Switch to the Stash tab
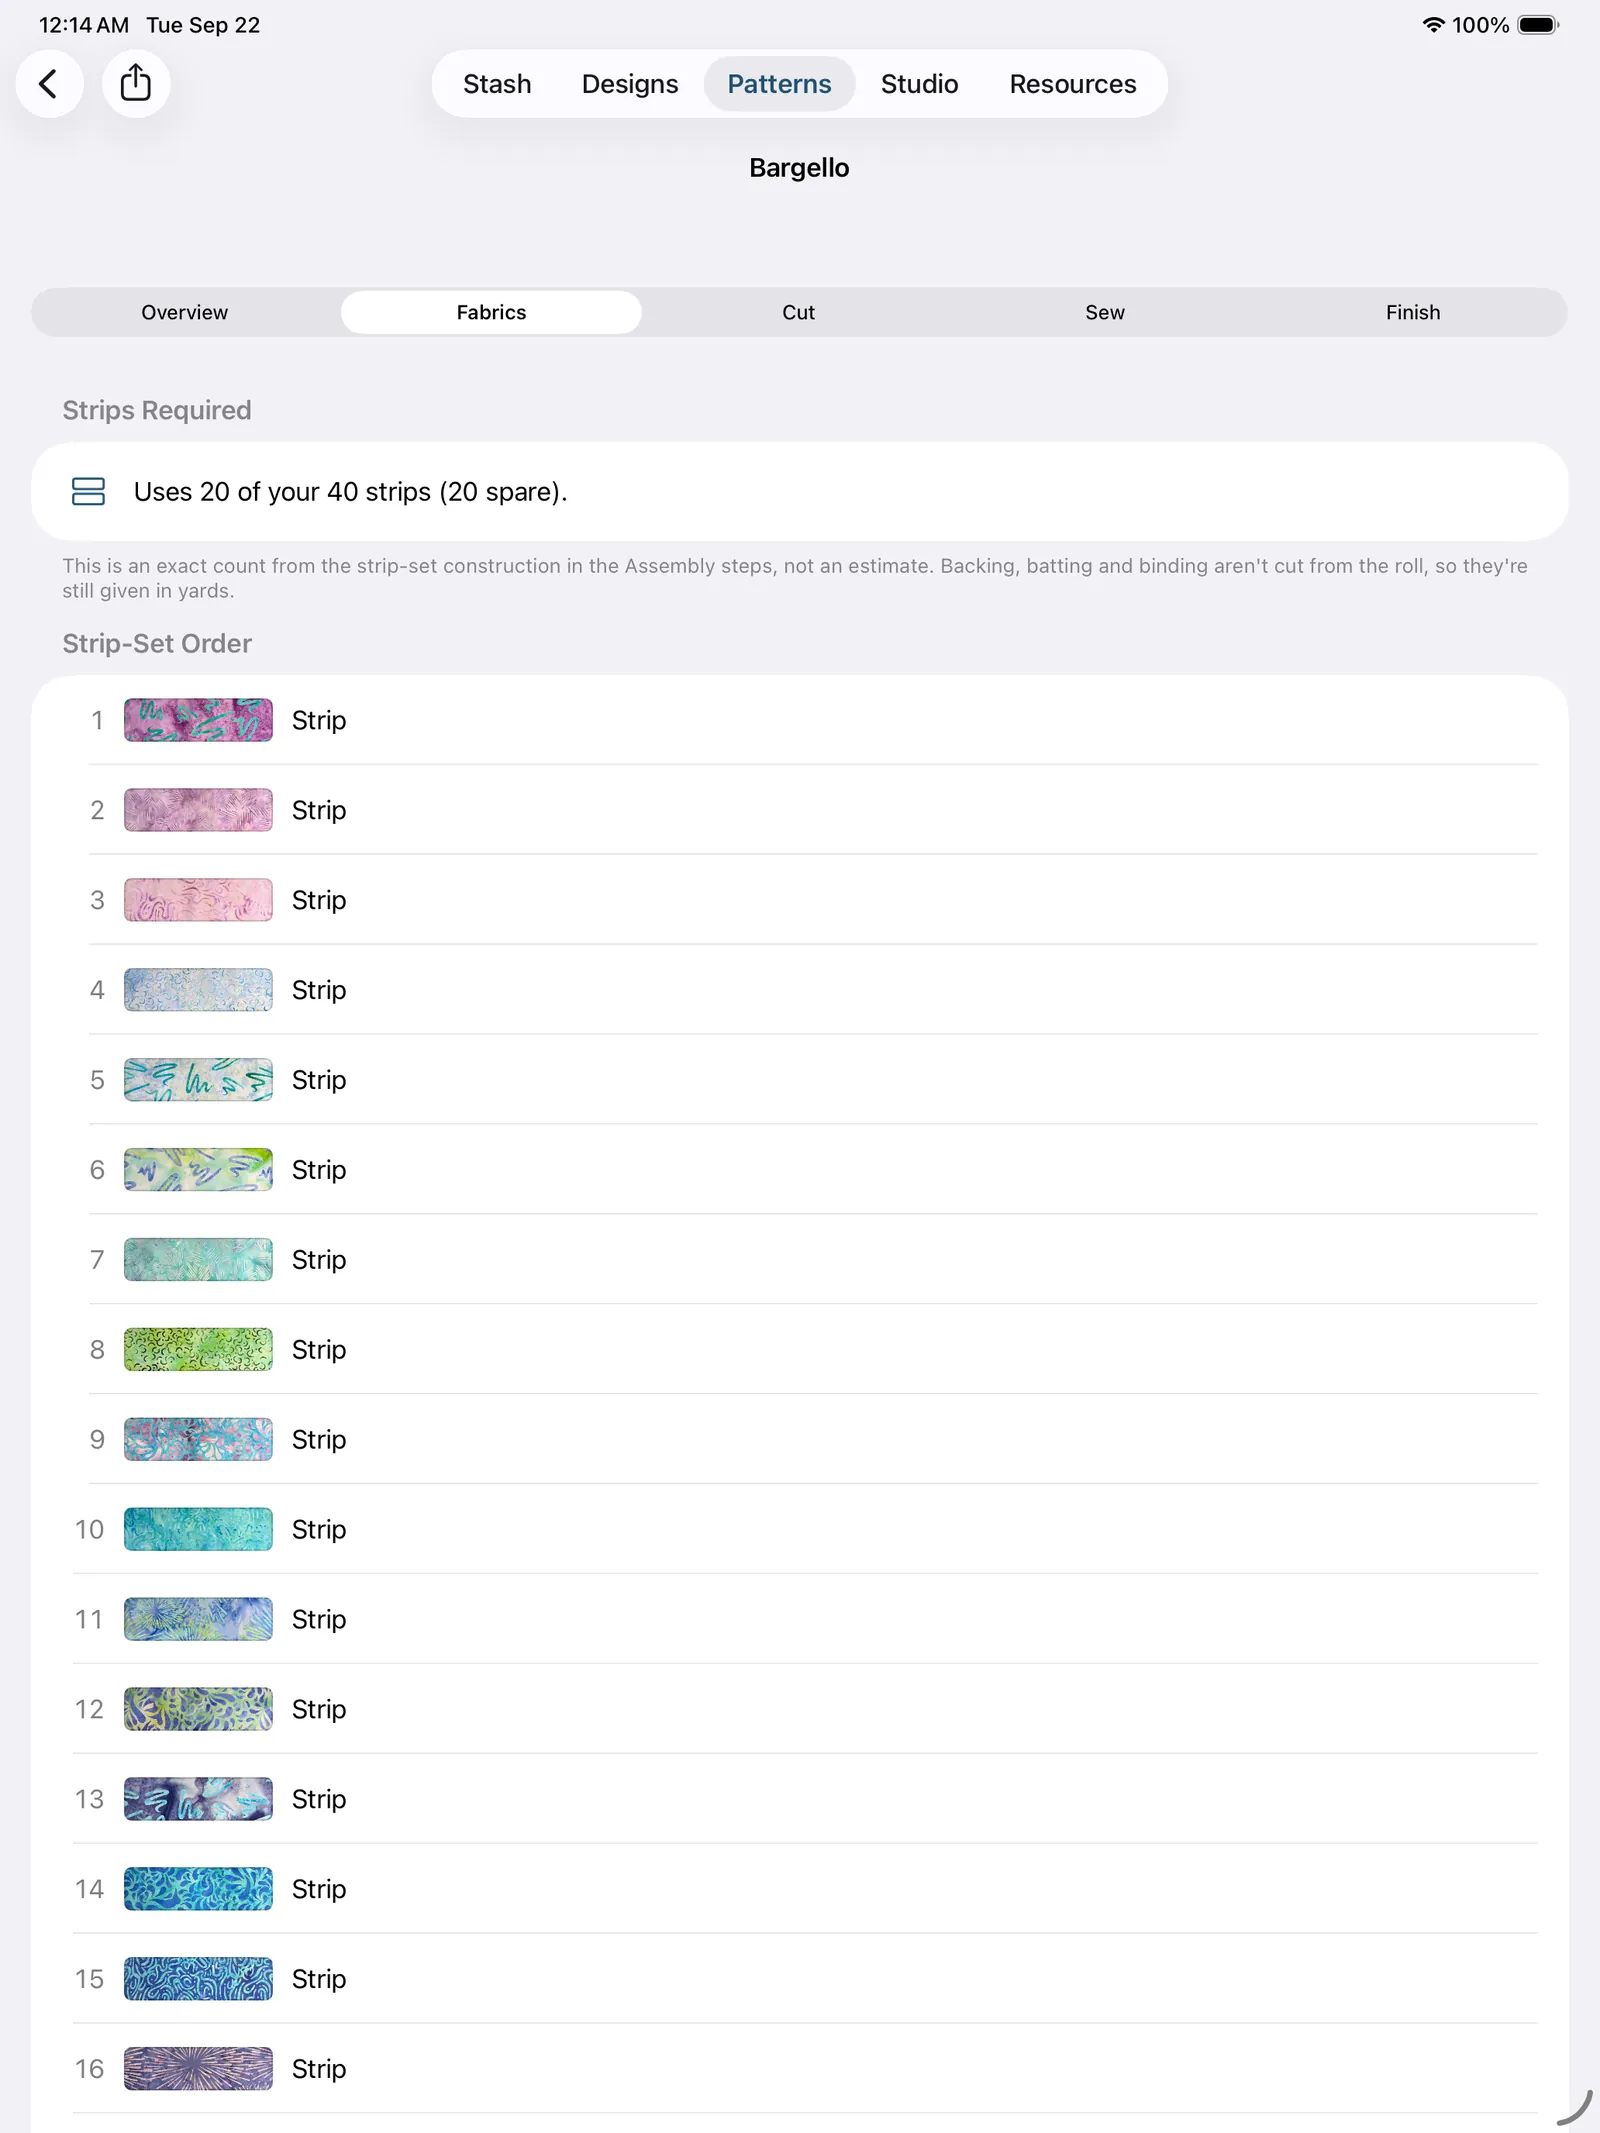Viewport: 1600px width, 2133px height. (497, 84)
